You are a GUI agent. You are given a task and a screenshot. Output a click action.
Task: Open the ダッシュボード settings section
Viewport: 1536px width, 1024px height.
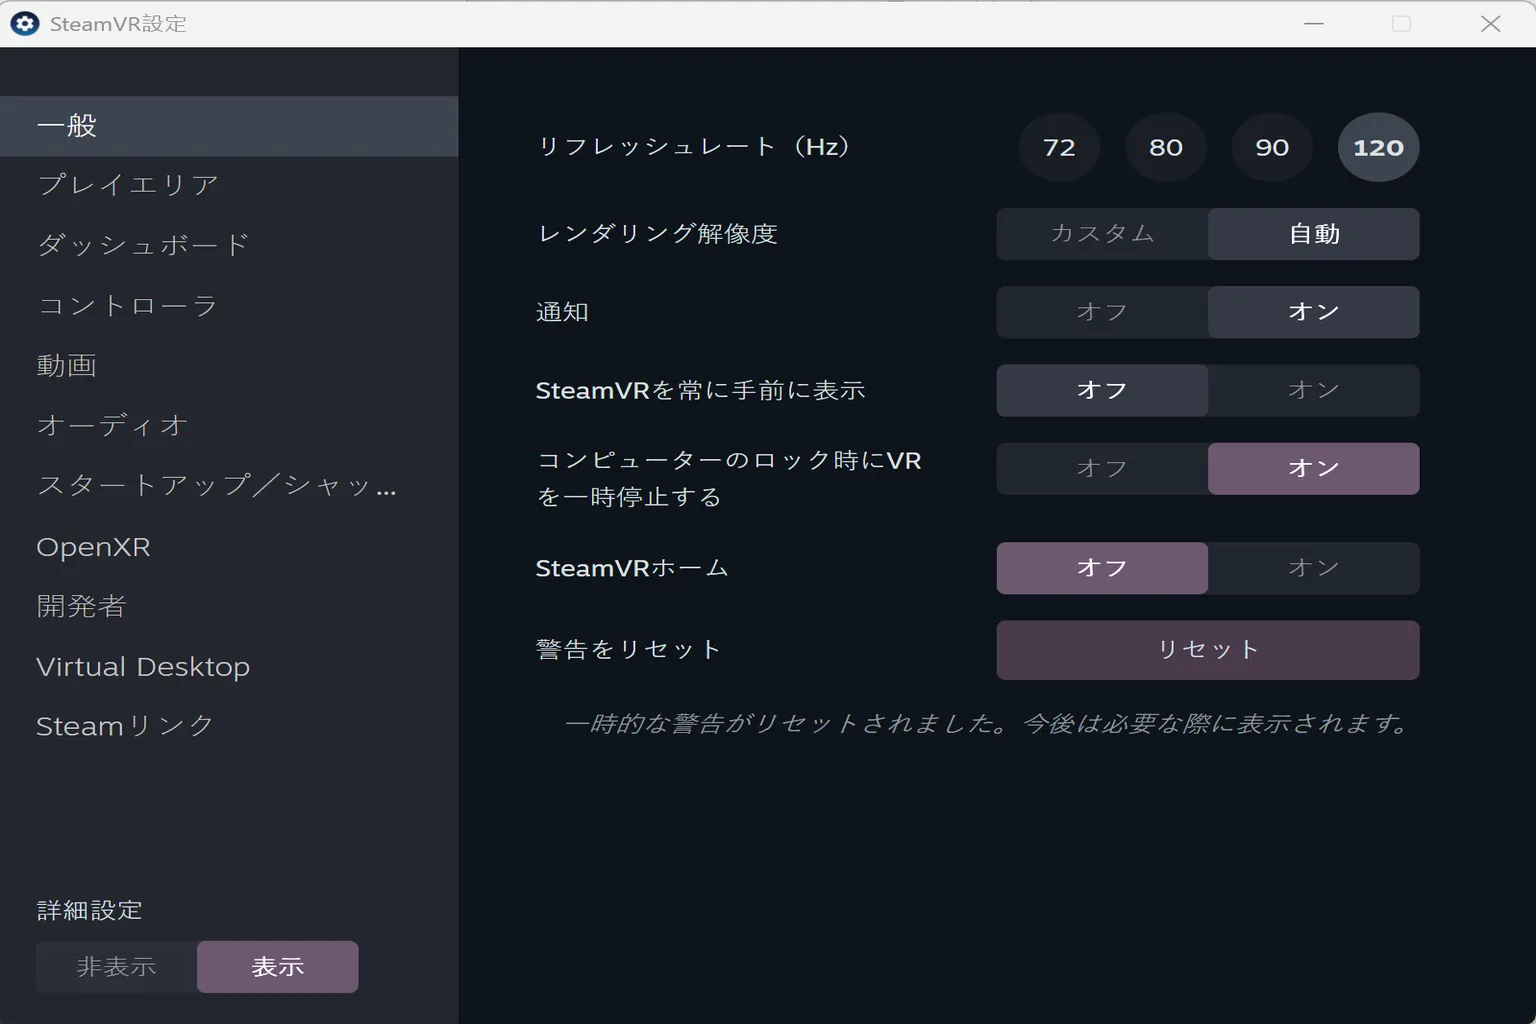coord(144,244)
